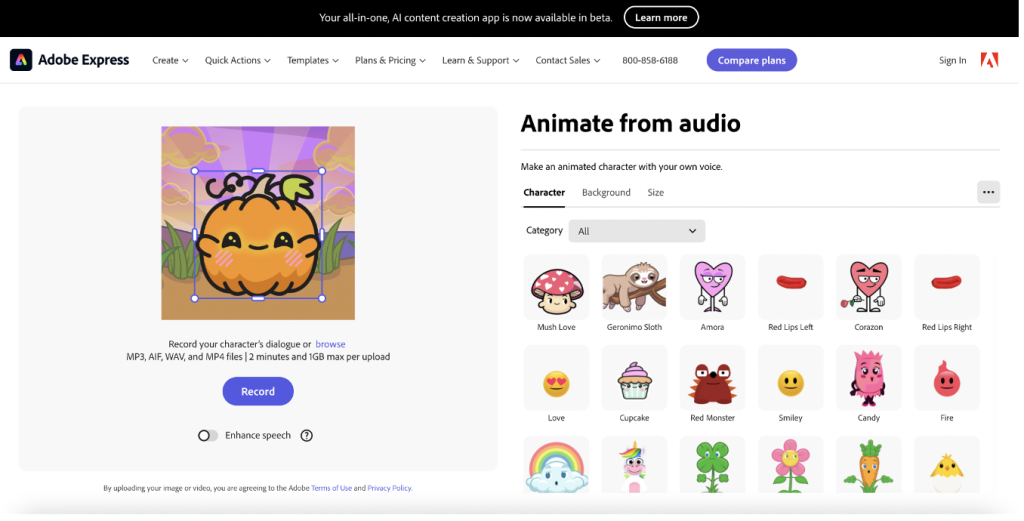Screen dimensions: 1024x521
Task: Click the Learn more banner button
Action: click(661, 18)
